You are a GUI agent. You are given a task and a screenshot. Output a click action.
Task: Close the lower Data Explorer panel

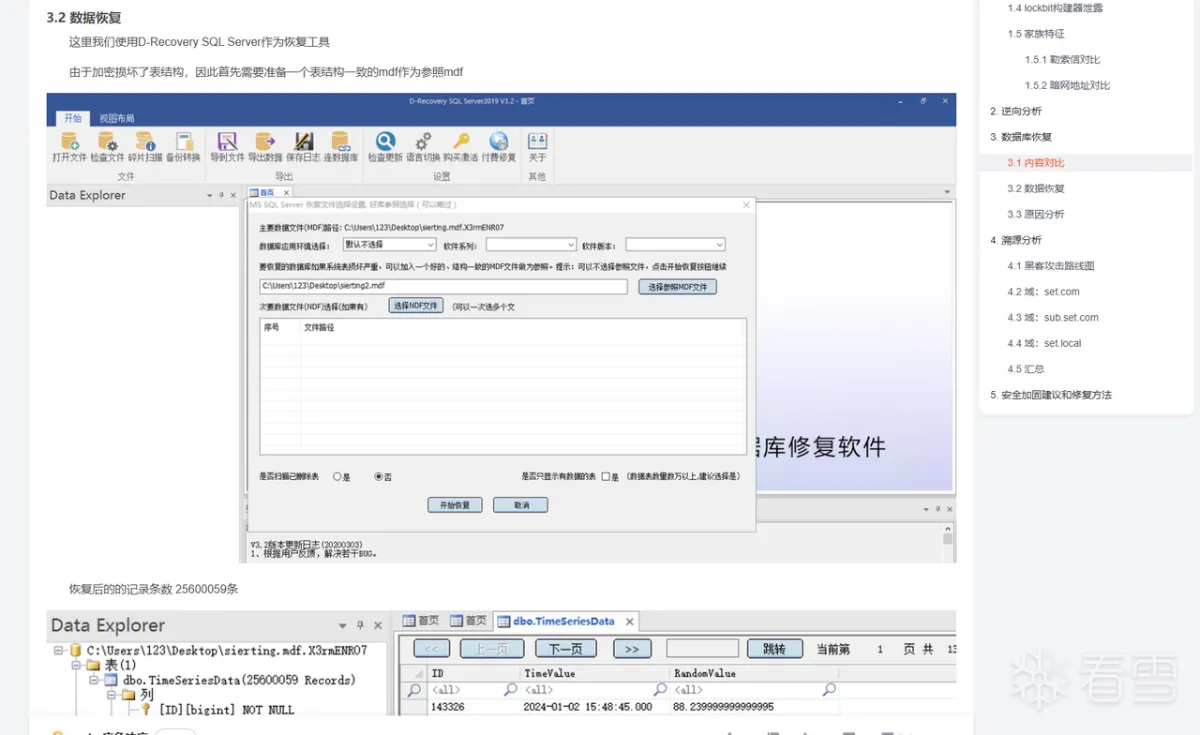(378, 625)
